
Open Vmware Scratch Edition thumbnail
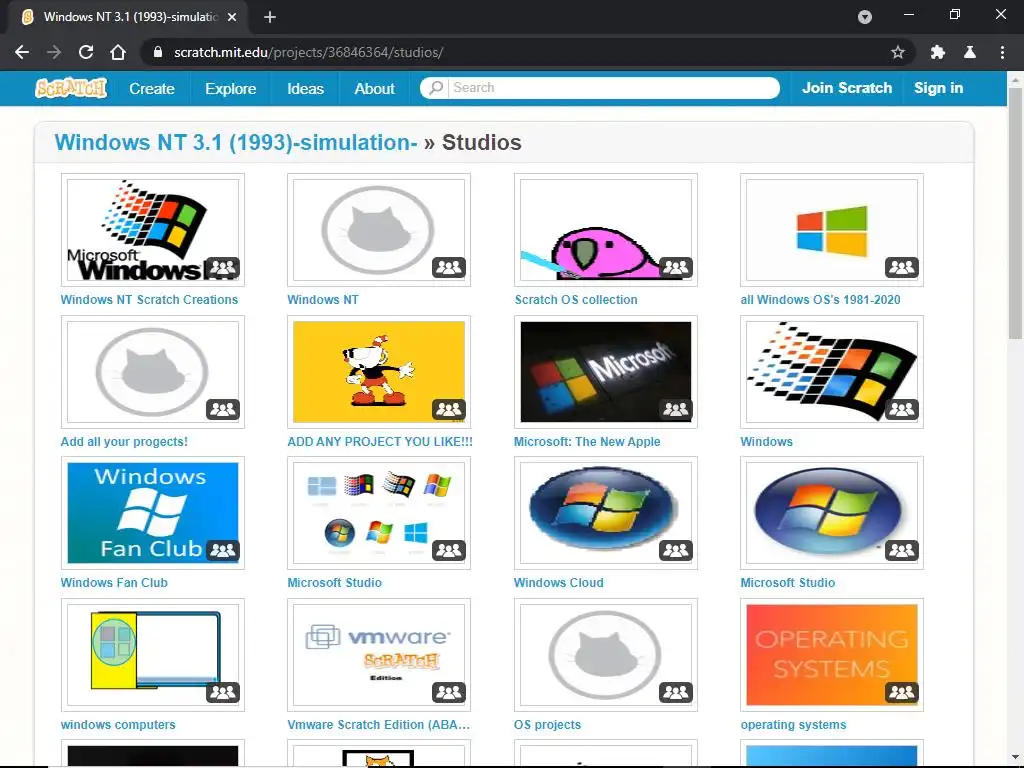coord(379,654)
